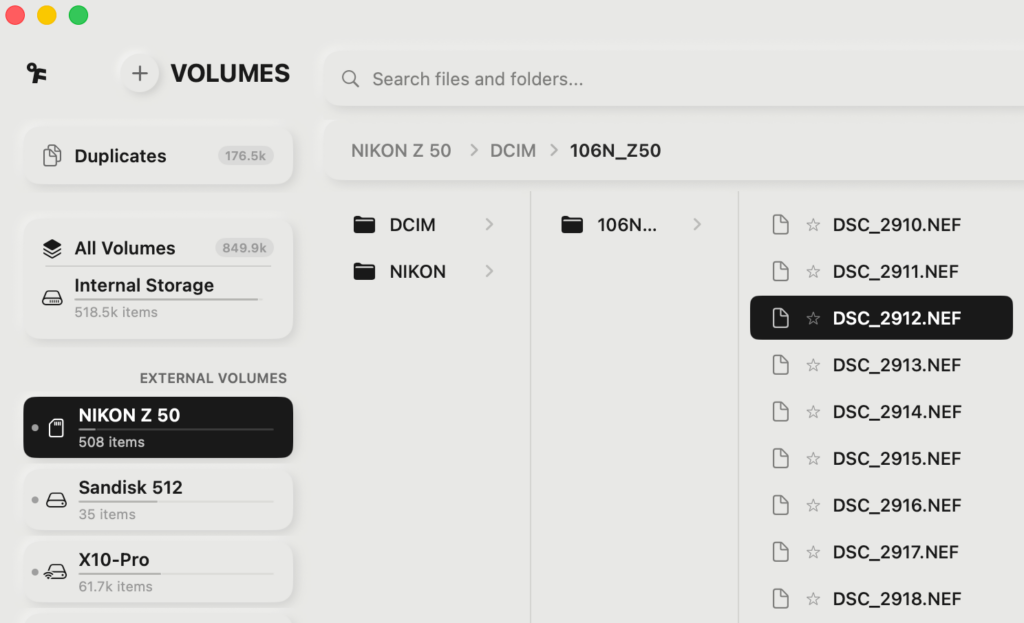The width and height of the screenshot is (1024, 623).
Task: Expand the 106N_Z50 folder chevron
Action: pos(697,225)
